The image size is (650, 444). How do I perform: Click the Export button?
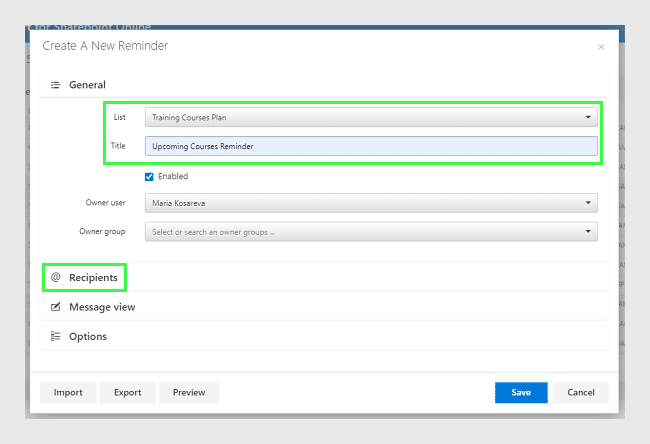click(128, 392)
